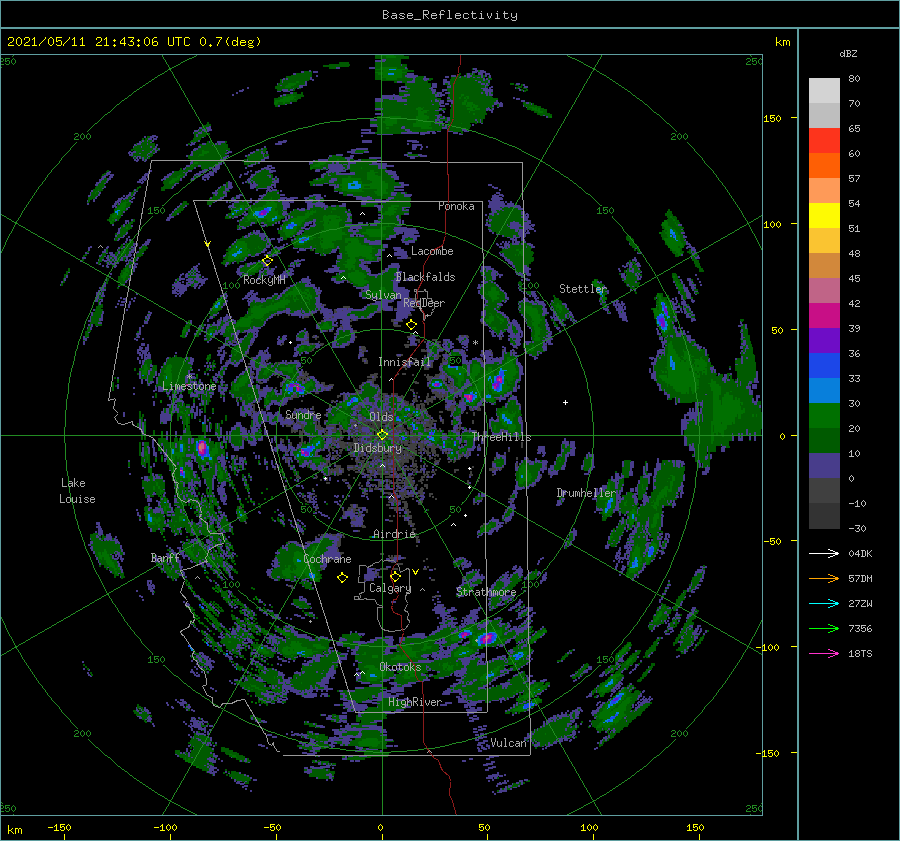
Task: Select the yellow diamond marker near RockyMH
Action: (267, 261)
